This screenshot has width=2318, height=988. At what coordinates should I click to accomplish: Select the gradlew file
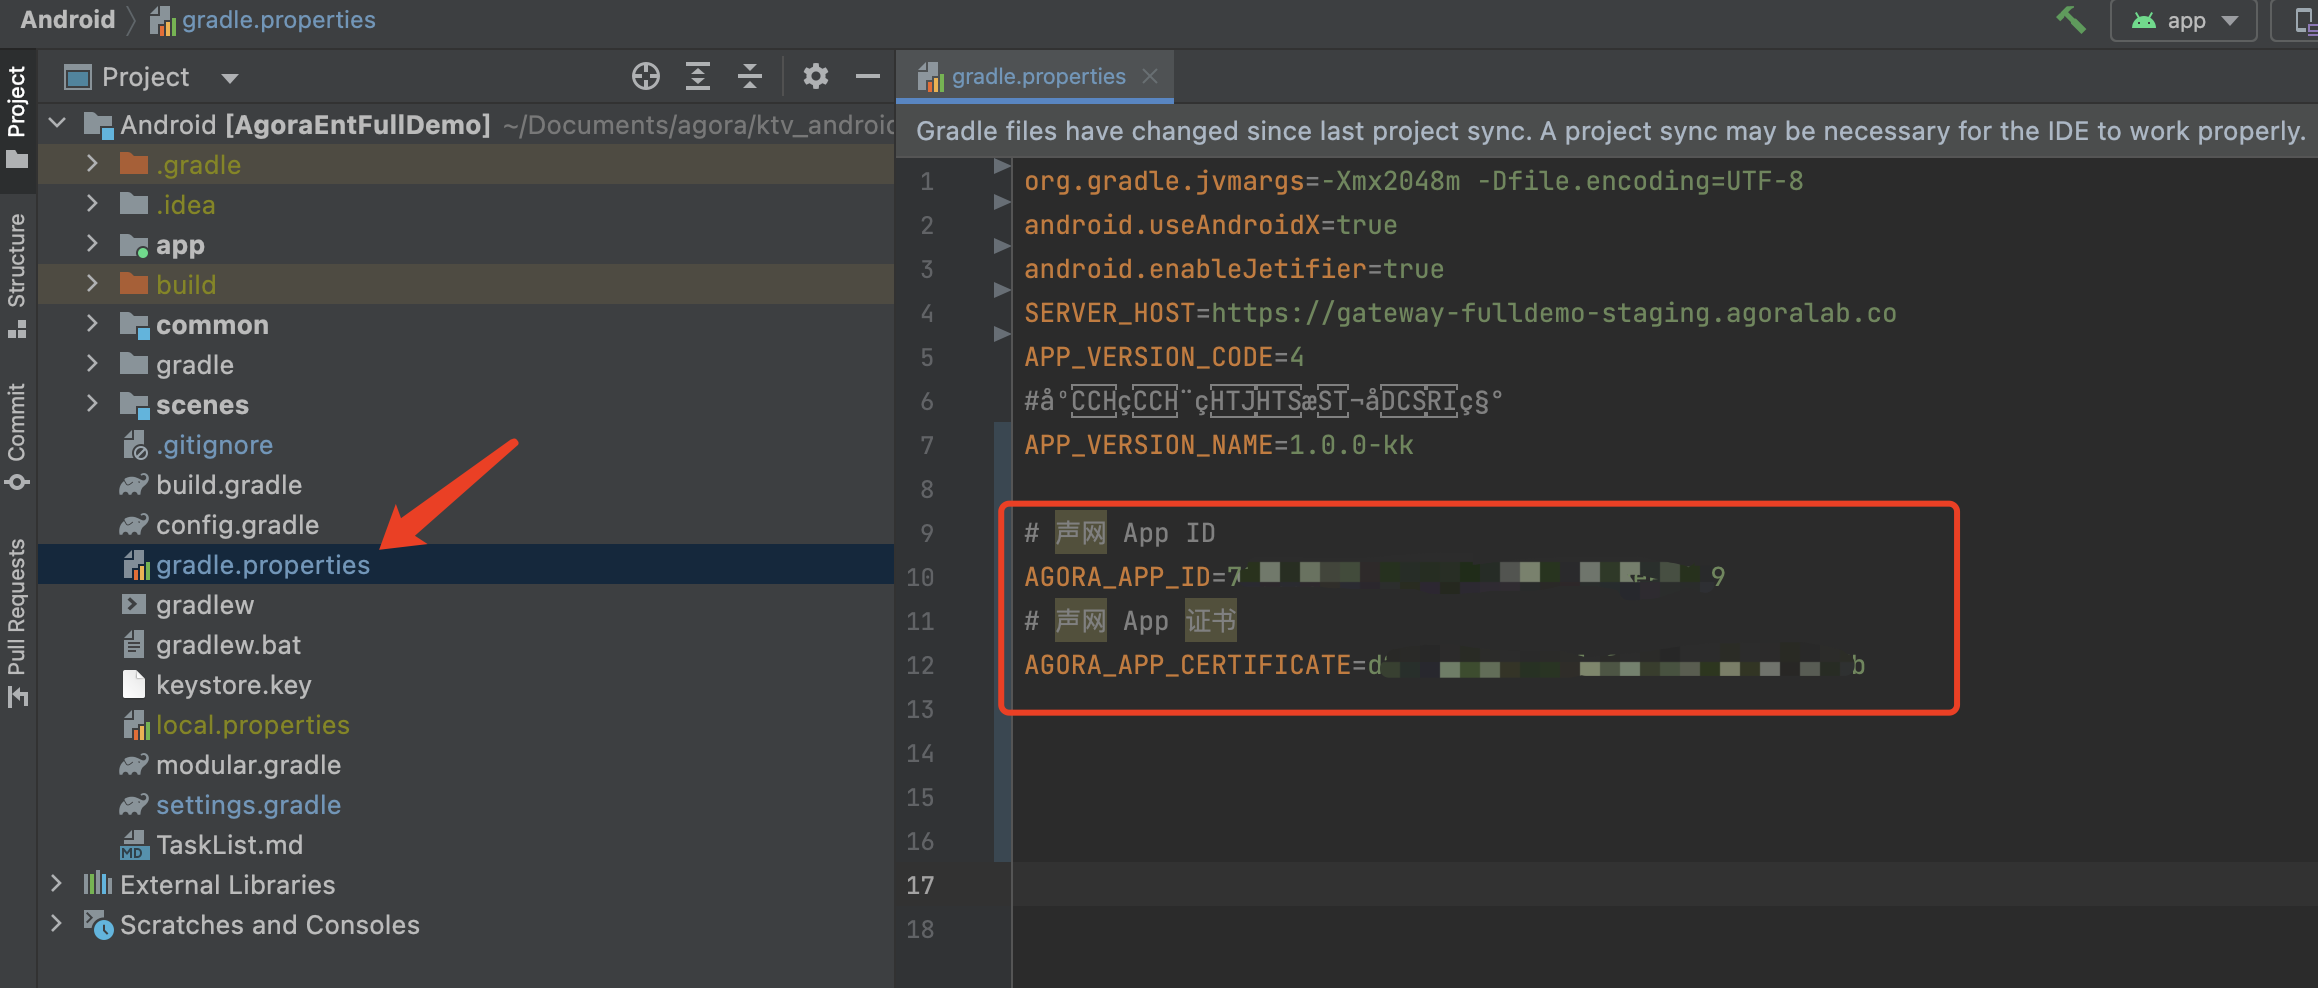pyautogui.click(x=205, y=605)
